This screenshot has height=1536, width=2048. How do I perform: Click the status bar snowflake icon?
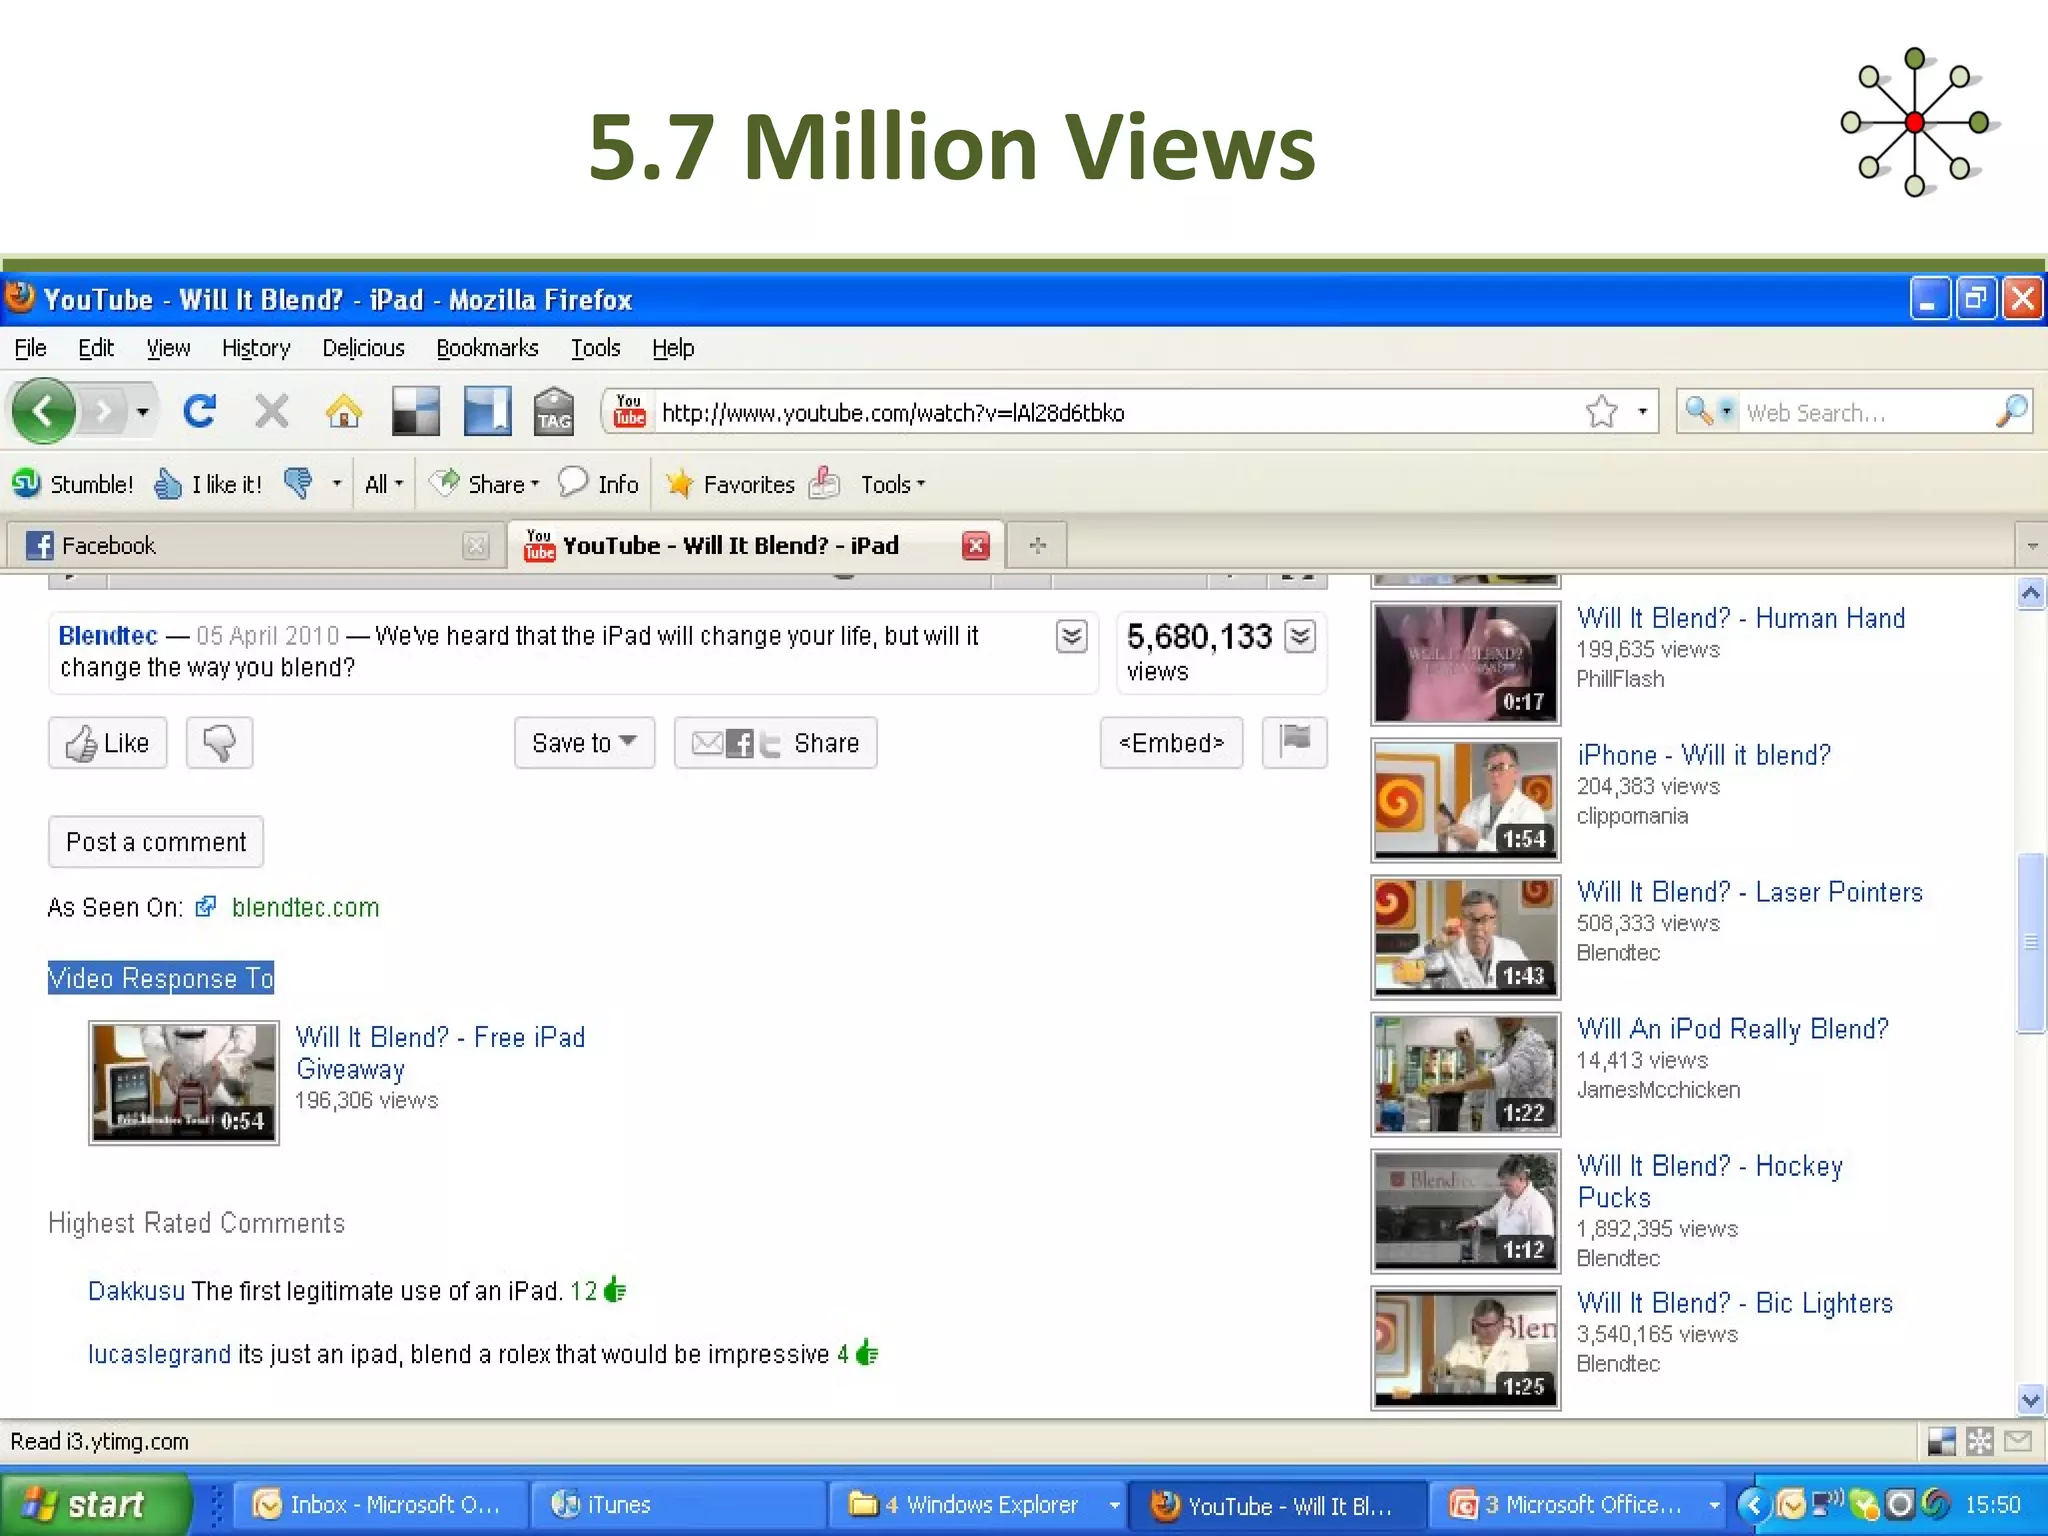1979,1441
